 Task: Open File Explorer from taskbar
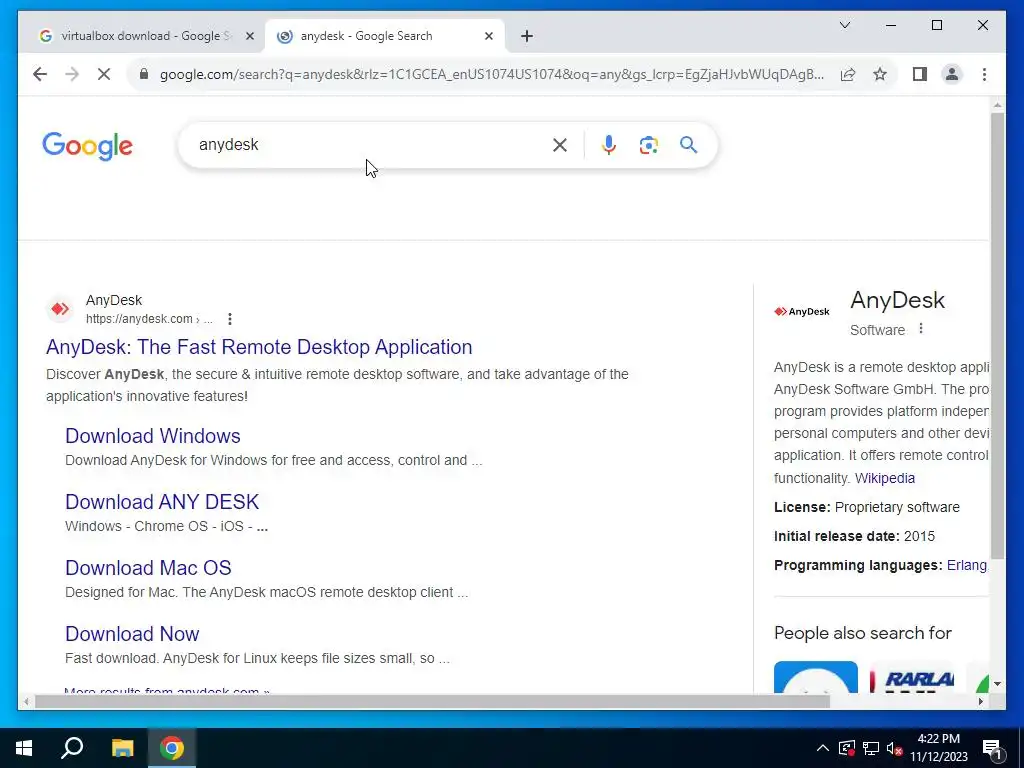click(x=122, y=748)
